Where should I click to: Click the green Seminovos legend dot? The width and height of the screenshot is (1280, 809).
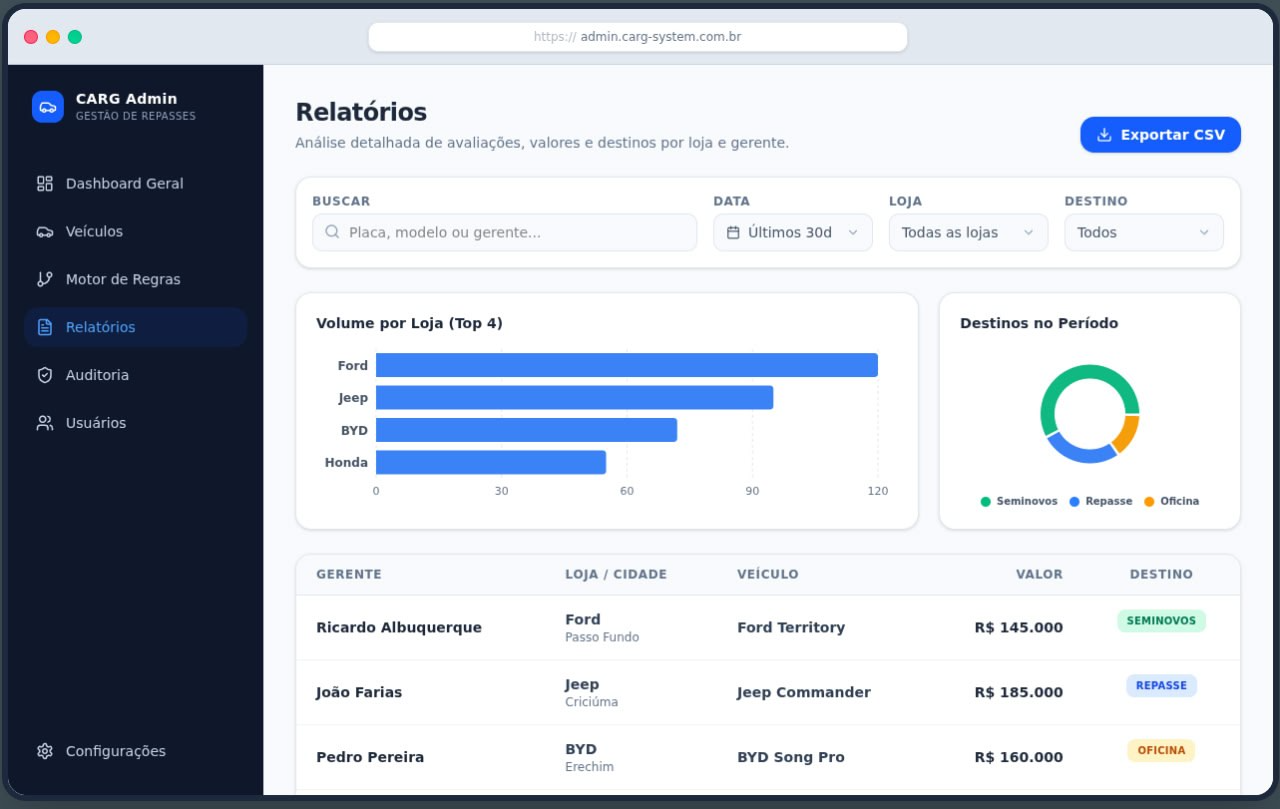pos(985,502)
